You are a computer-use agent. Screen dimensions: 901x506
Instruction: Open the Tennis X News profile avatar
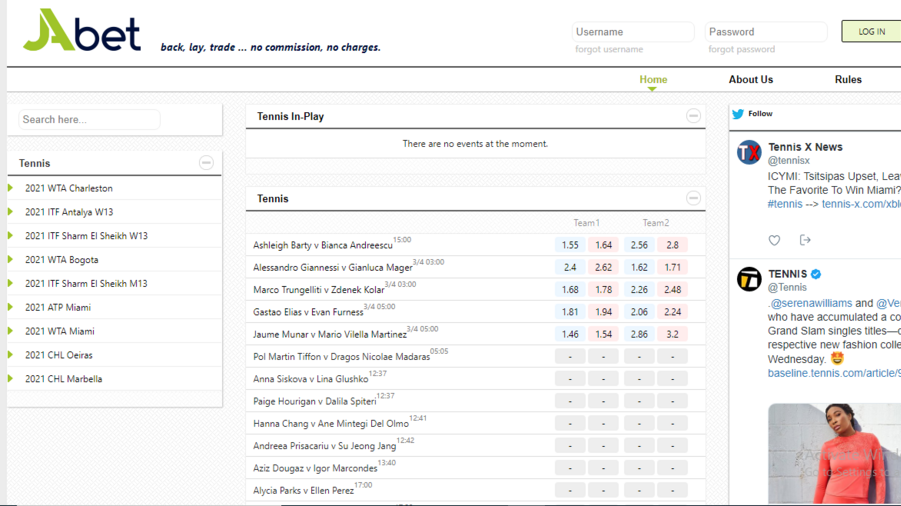pos(749,153)
